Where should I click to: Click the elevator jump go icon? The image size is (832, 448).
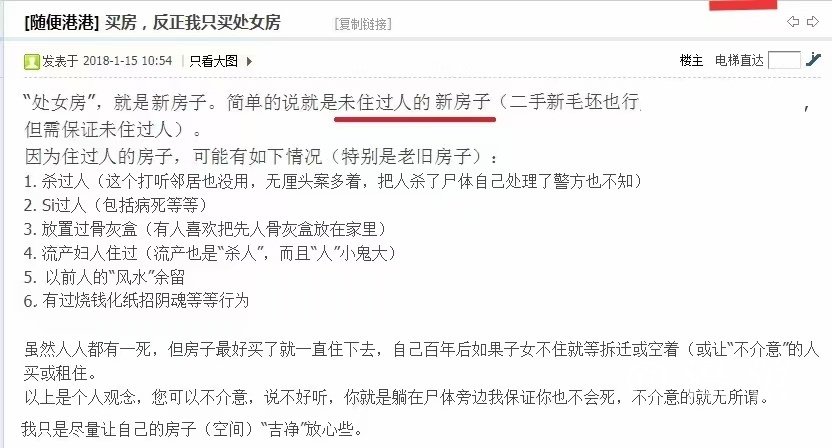813,60
